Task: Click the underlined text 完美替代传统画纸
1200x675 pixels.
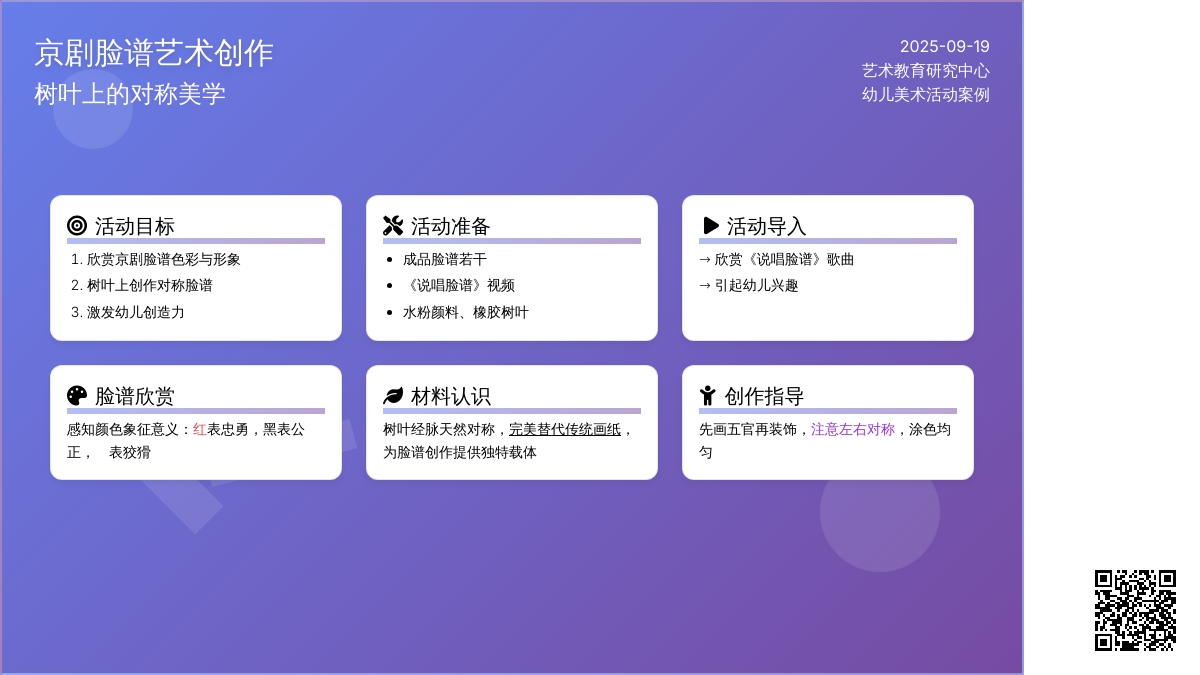Action: [x=565, y=429]
